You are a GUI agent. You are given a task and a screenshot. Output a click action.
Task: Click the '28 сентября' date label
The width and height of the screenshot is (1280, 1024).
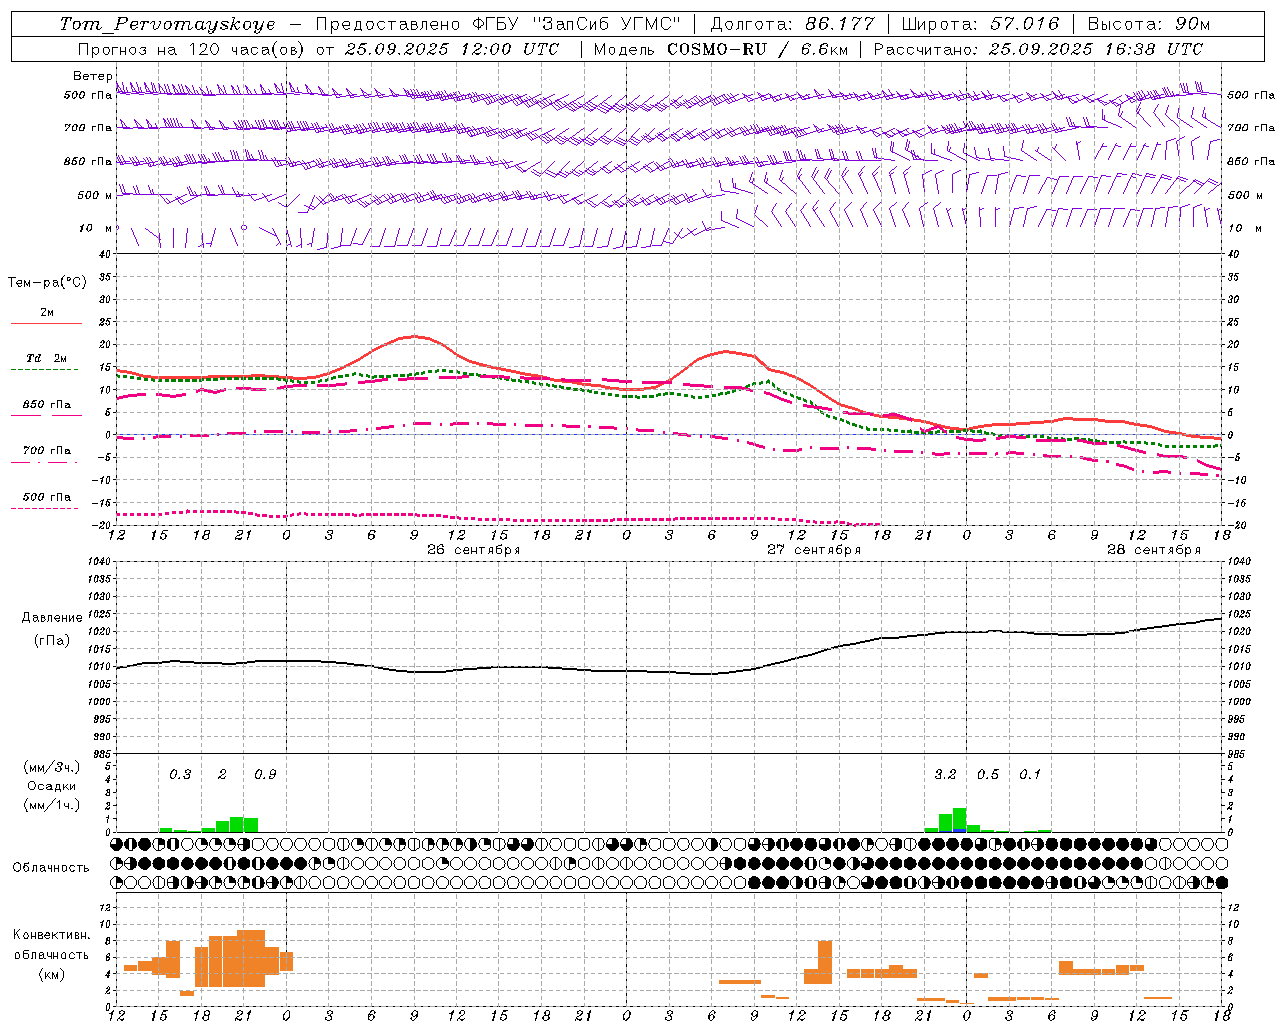(1154, 549)
